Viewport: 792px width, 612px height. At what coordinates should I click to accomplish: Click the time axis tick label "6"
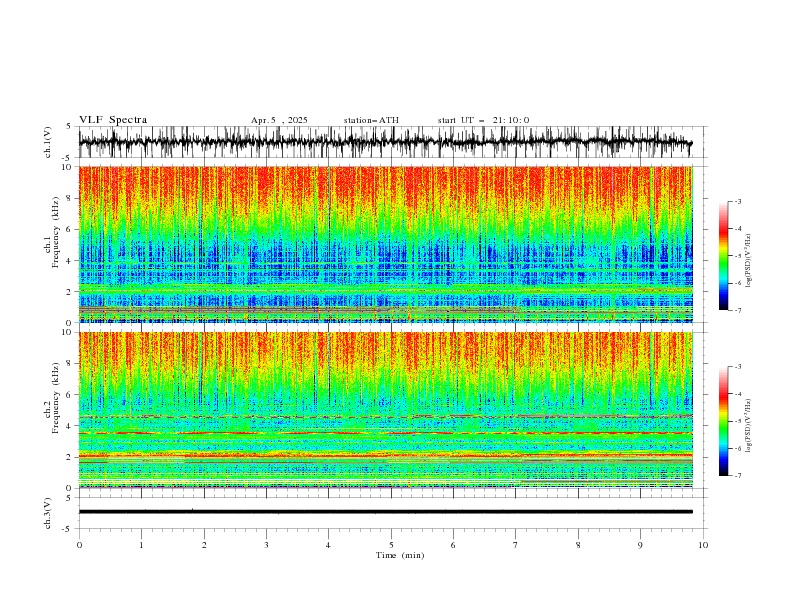click(x=453, y=545)
